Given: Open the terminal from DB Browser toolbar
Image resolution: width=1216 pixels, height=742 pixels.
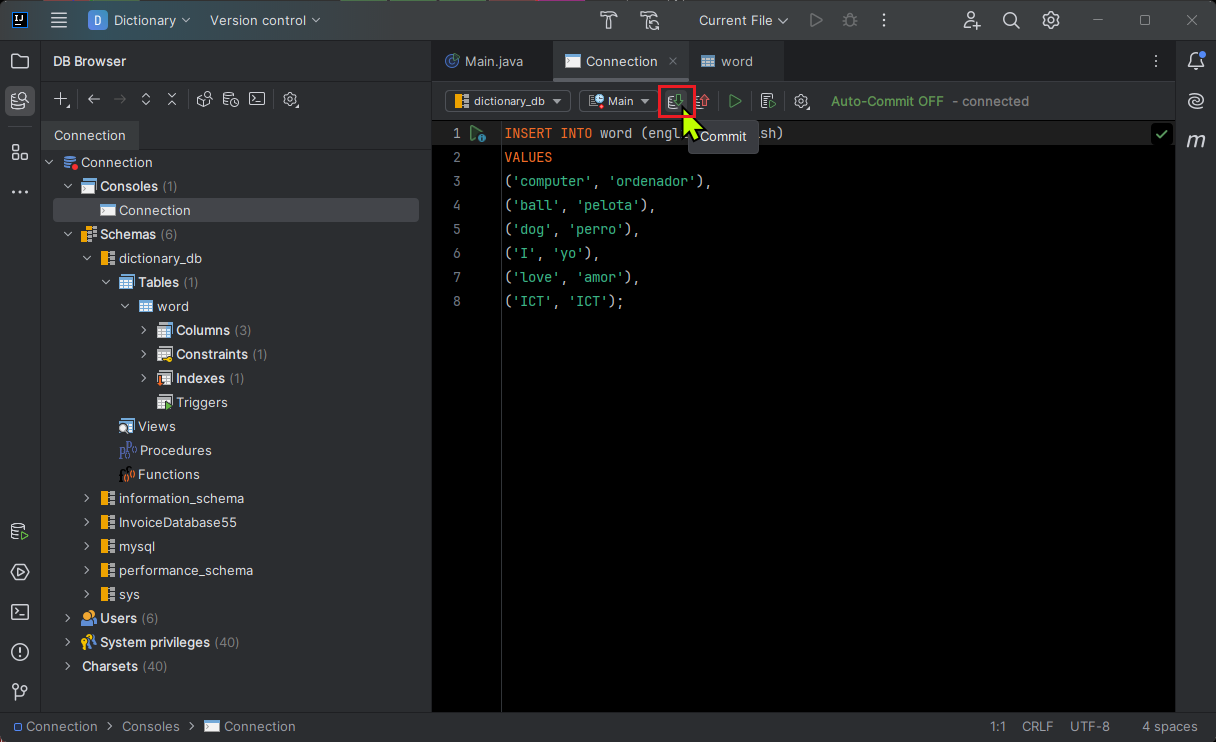Looking at the screenshot, I should (257, 99).
